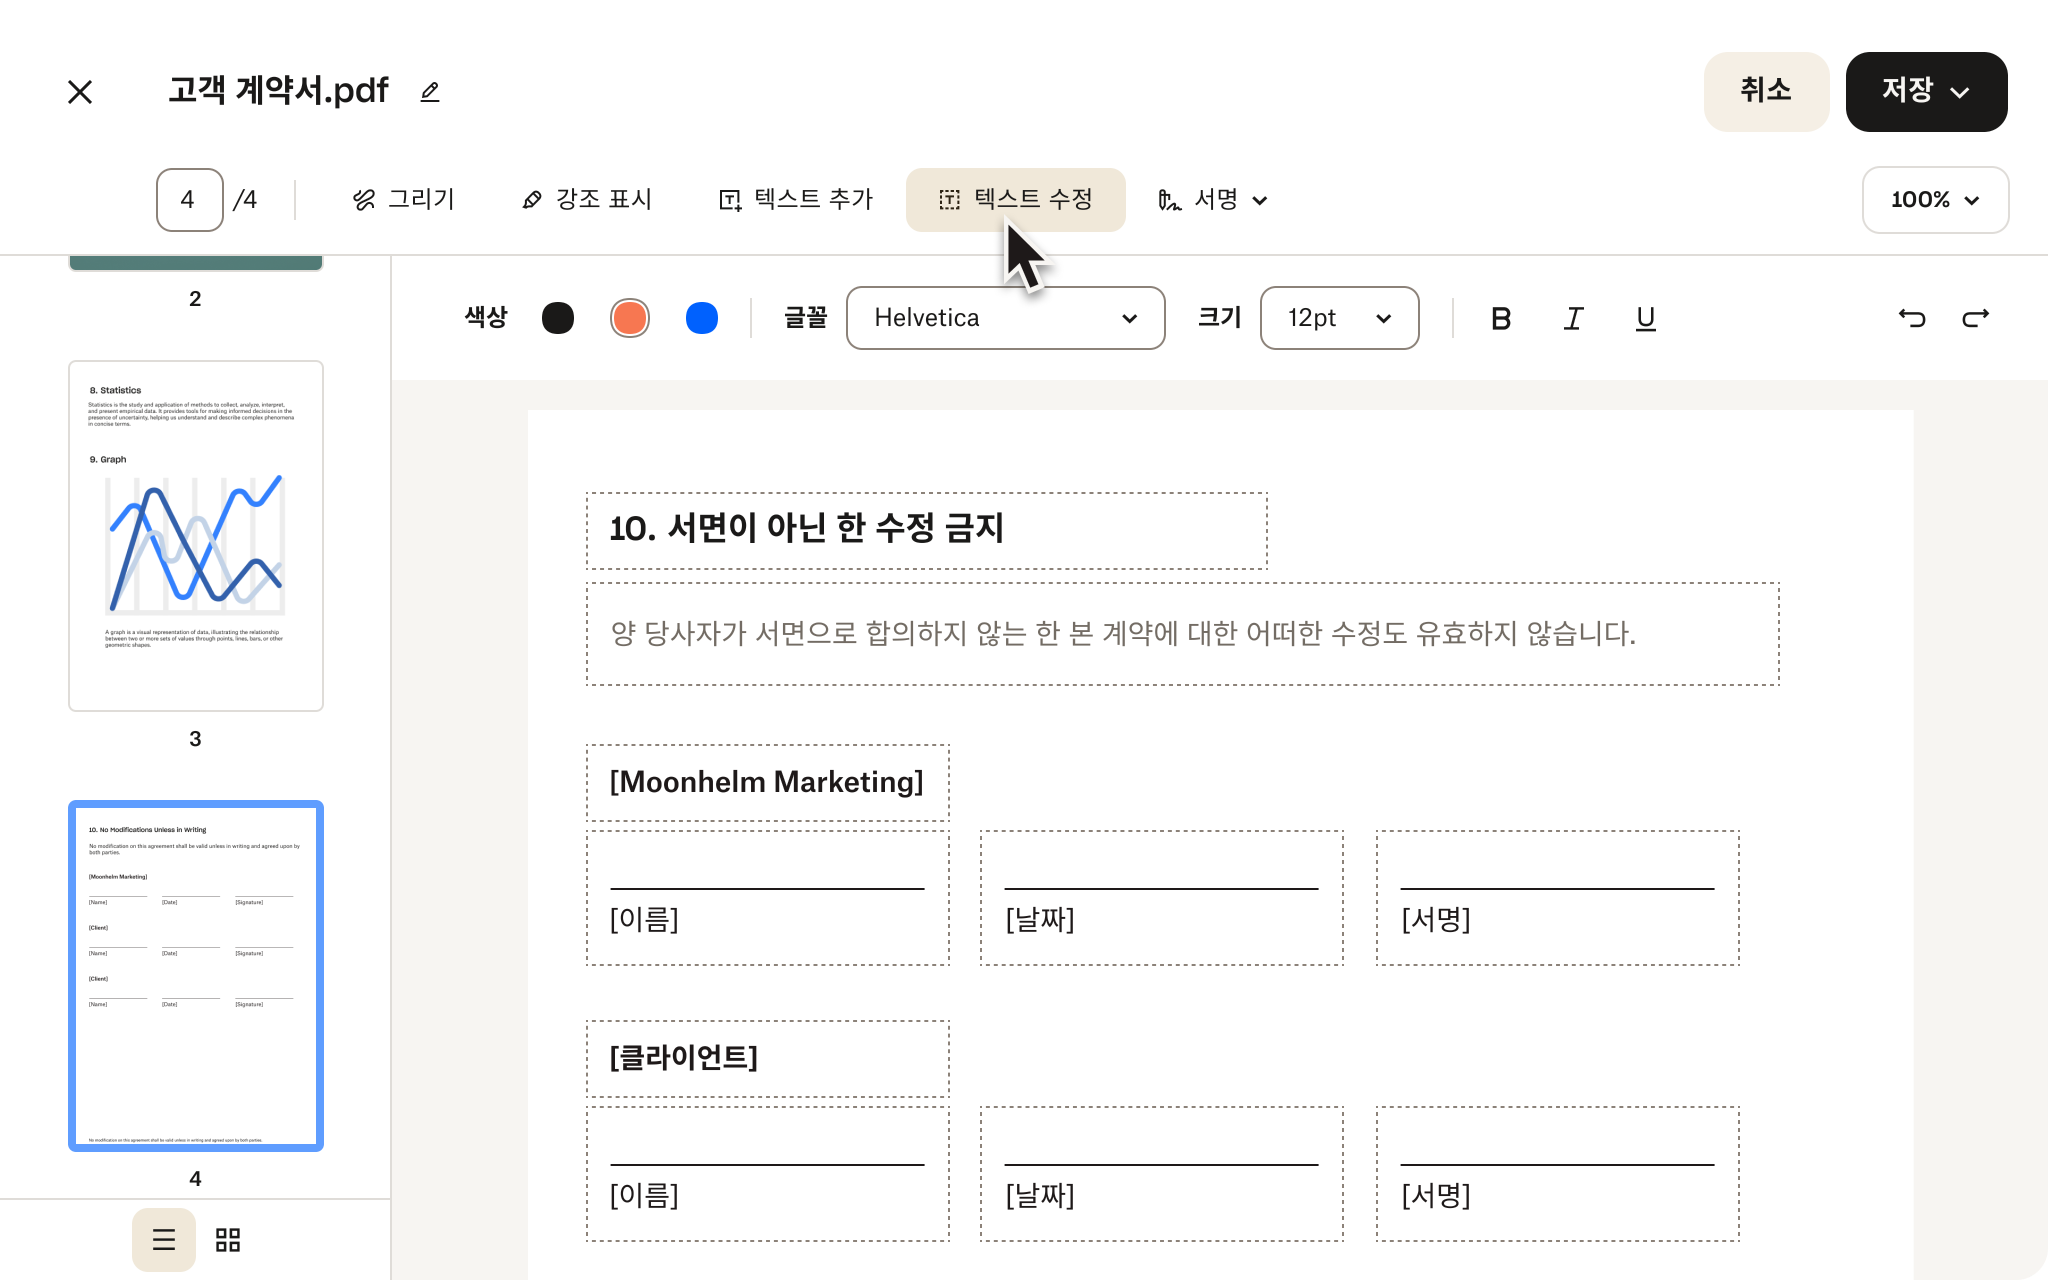
Task: Select the 강조 표시 highlight tool
Action: (587, 200)
